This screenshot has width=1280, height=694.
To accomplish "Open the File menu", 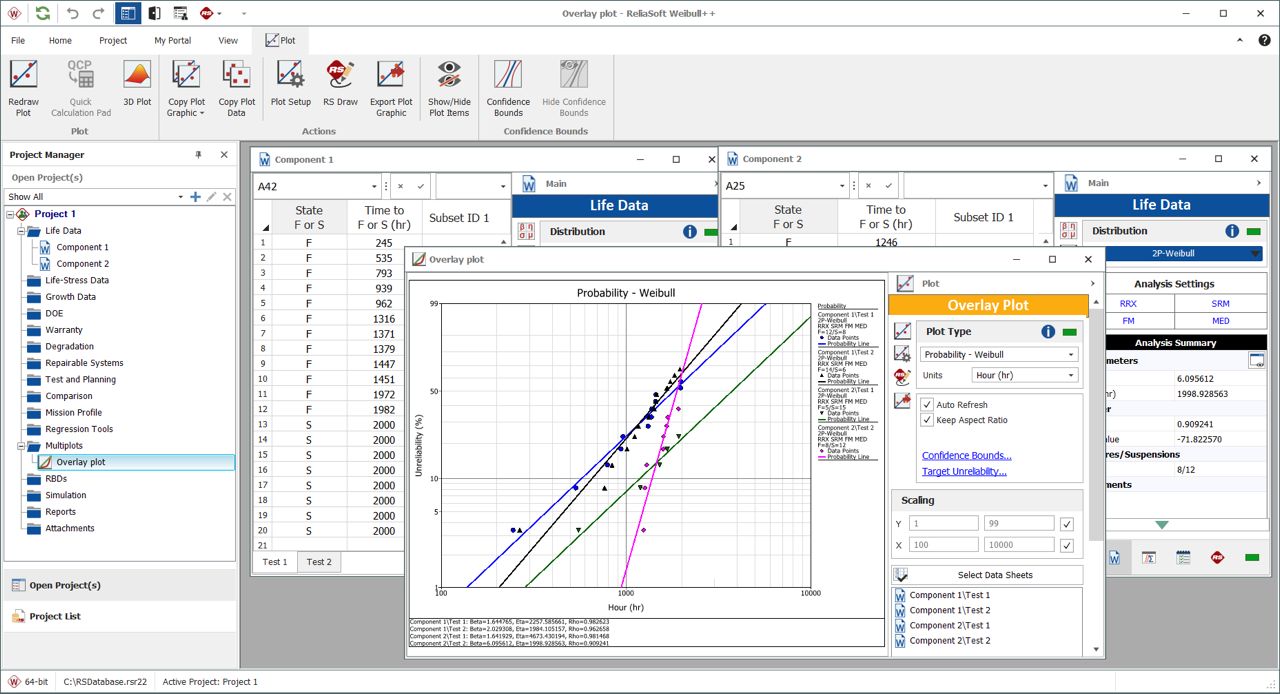I will pyautogui.click(x=18, y=41).
